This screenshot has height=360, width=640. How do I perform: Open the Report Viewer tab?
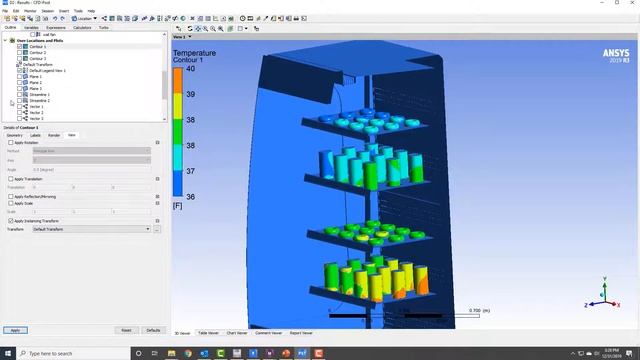[301, 333]
